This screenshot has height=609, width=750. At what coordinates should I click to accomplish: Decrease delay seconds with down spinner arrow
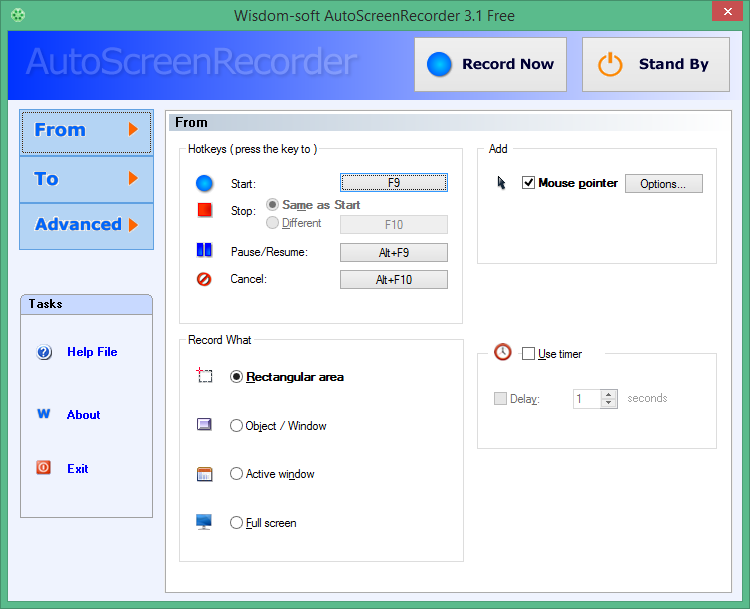(608, 403)
